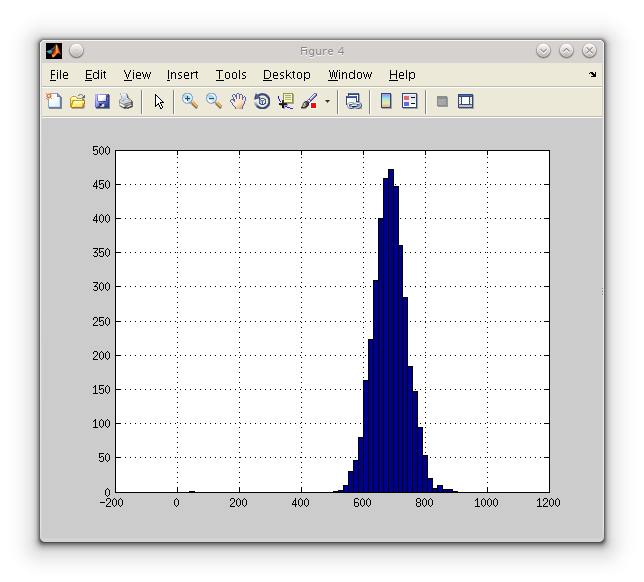Viewport: 644px width, 582px height.
Task: Toggle the Insert Legend button
Action: tap(409, 101)
